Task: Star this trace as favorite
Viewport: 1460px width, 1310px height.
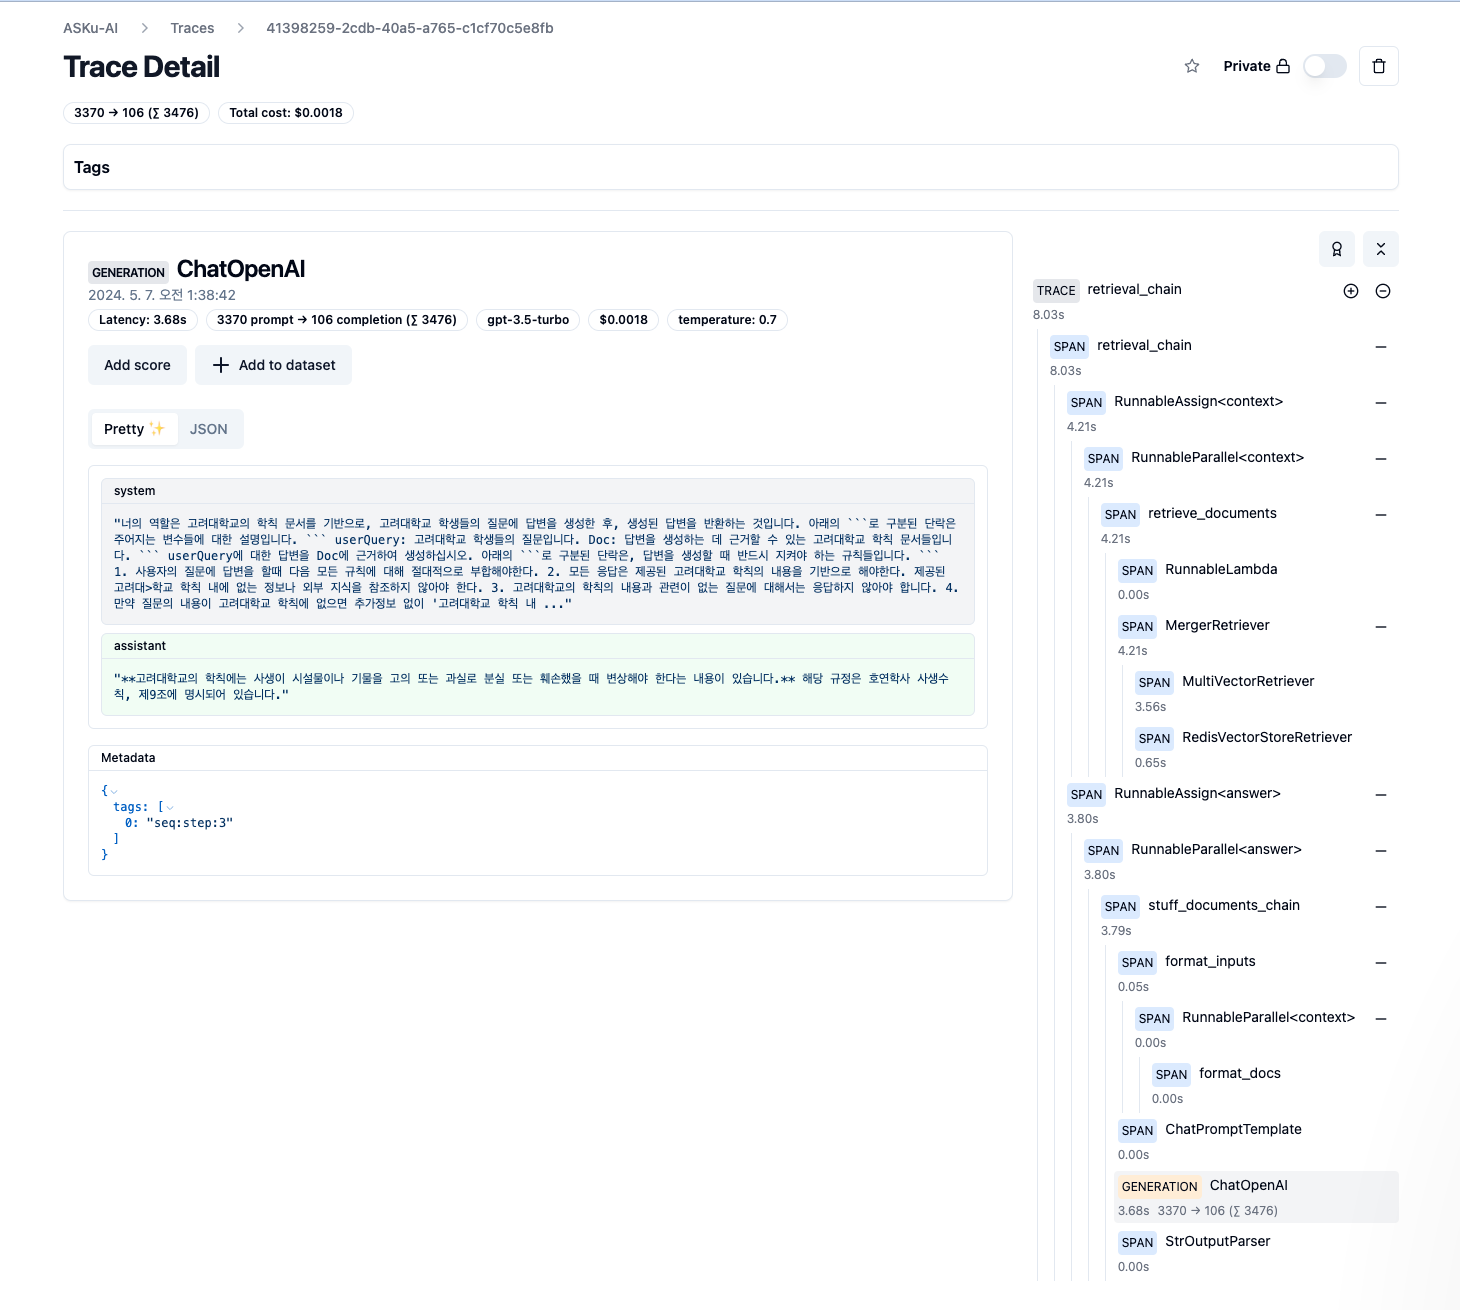Action: point(1192,66)
